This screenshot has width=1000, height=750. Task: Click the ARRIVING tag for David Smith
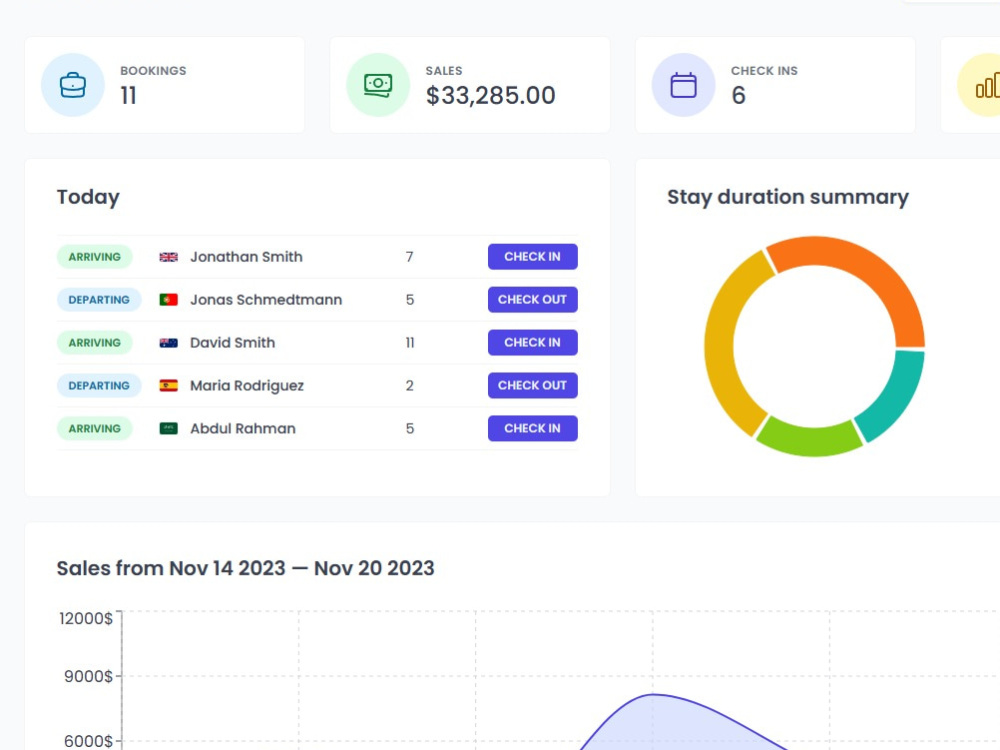(x=94, y=342)
